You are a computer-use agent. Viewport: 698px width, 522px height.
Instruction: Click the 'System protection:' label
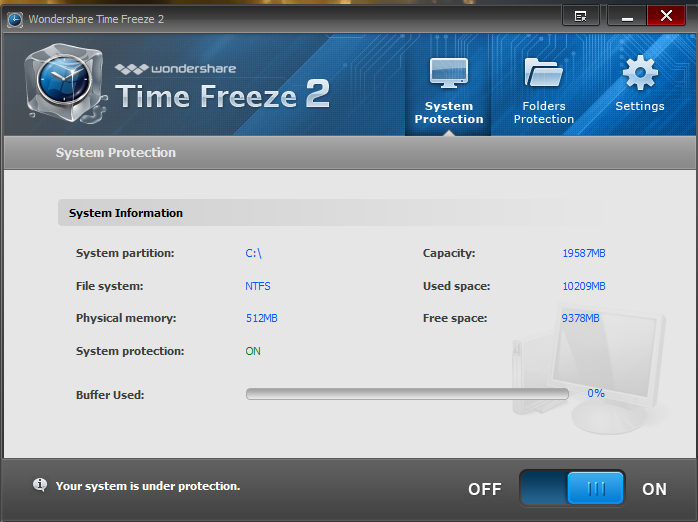130,351
